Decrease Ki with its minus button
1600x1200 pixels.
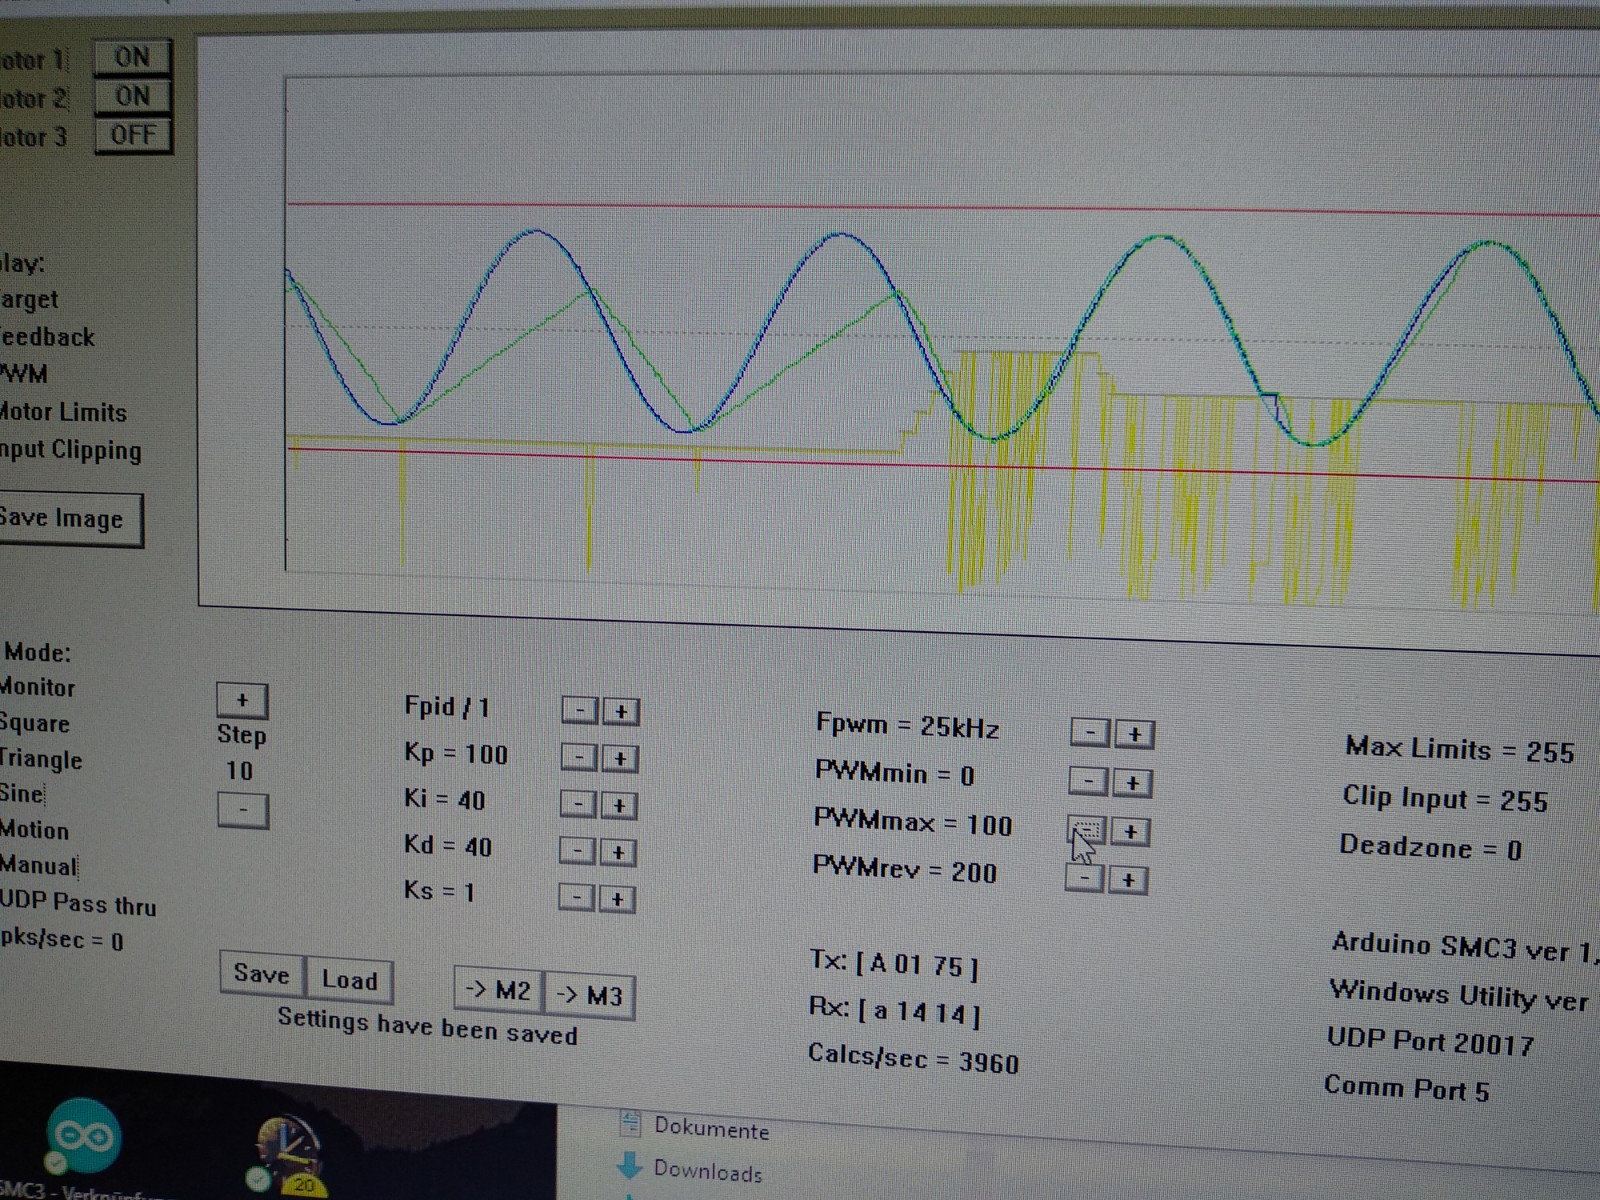[578, 804]
